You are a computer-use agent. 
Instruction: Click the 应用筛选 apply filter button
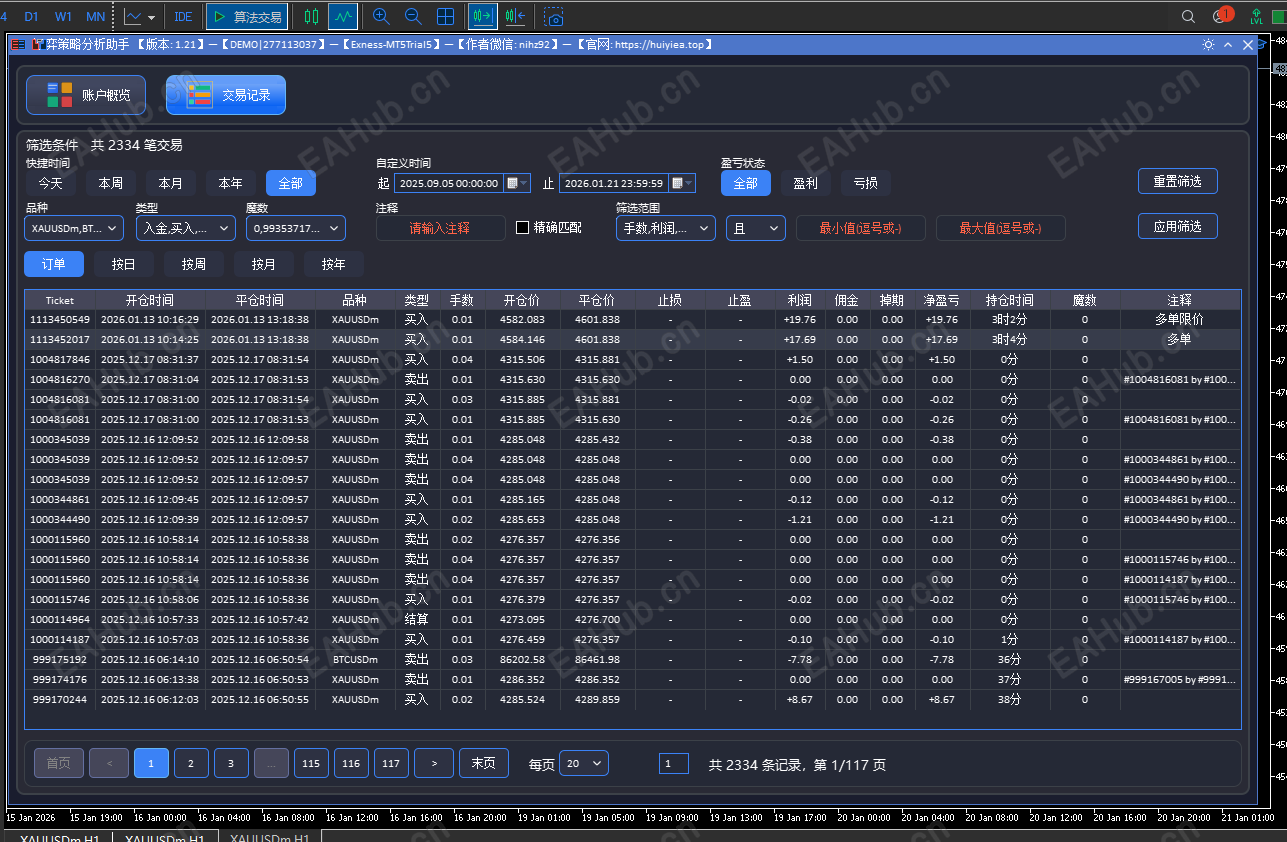coord(1178,226)
